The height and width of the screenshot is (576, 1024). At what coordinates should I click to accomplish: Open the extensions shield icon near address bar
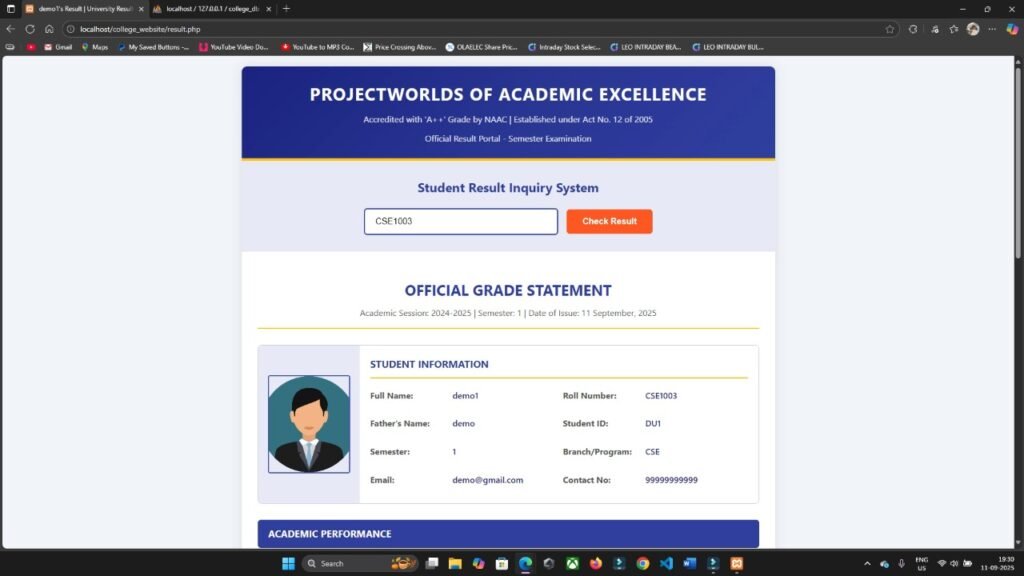pos(935,29)
